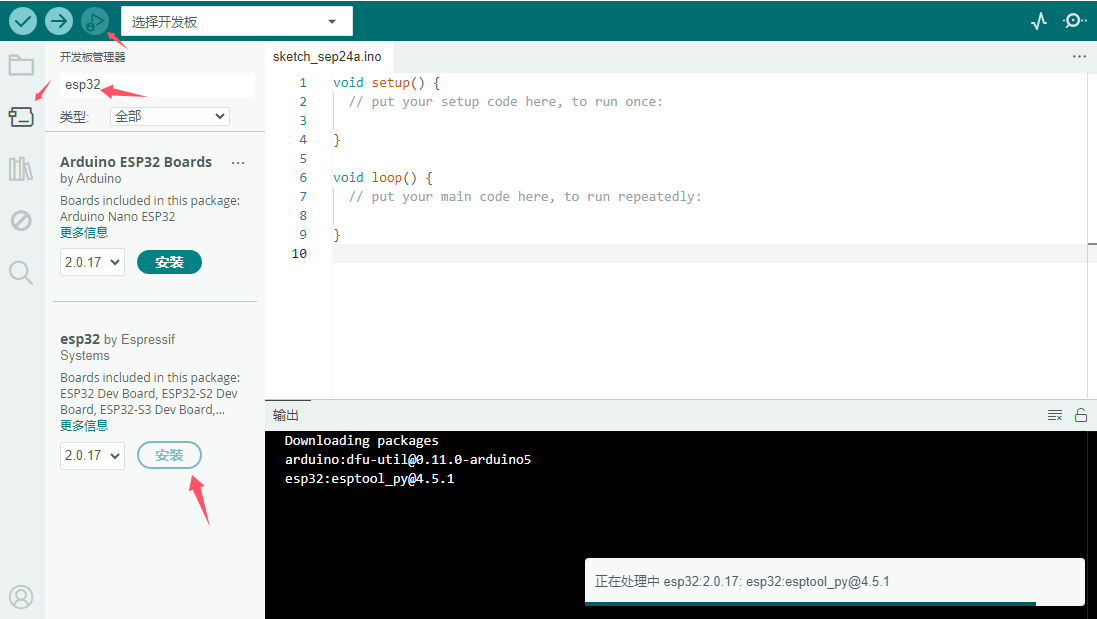Screen dimensions: 1097x619
Task: Start the debugger with the debug icon
Action: tap(95, 20)
